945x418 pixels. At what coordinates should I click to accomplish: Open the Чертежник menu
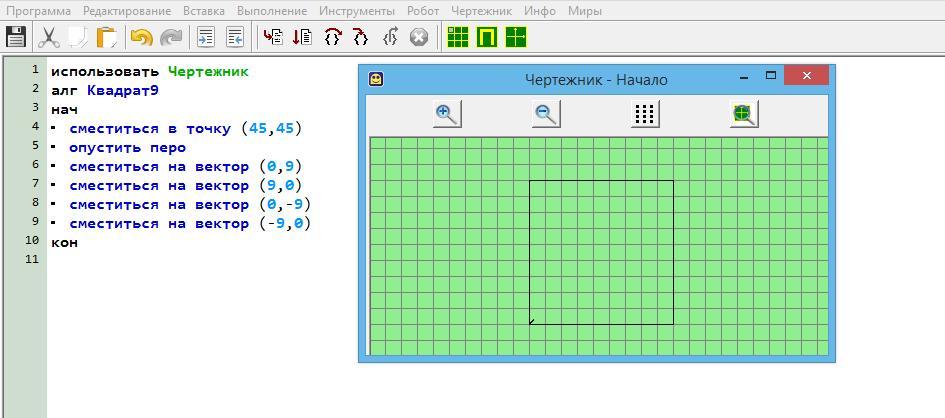482,11
